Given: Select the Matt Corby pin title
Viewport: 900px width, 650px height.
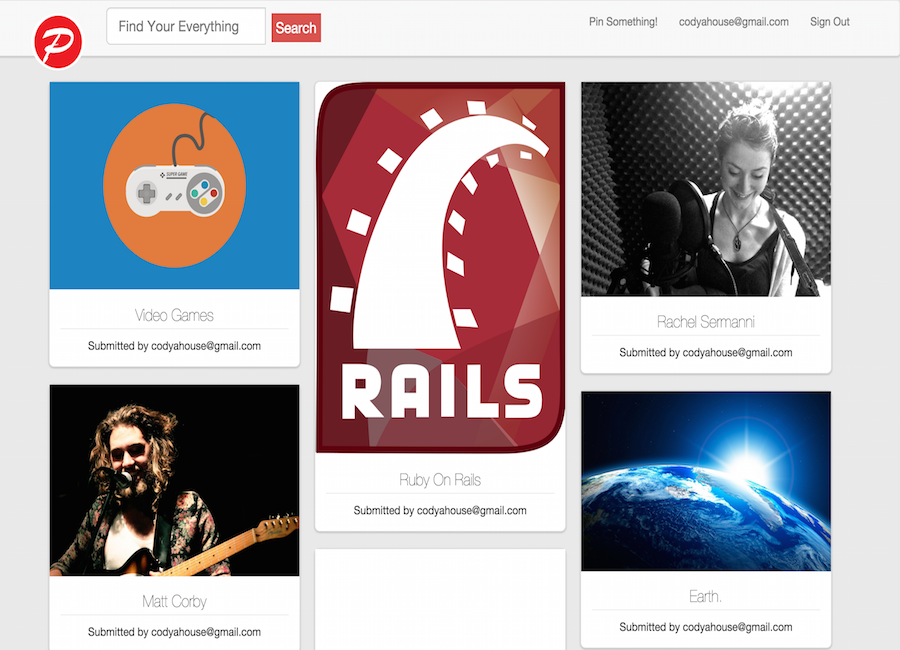Looking at the screenshot, I should (174, 602).
